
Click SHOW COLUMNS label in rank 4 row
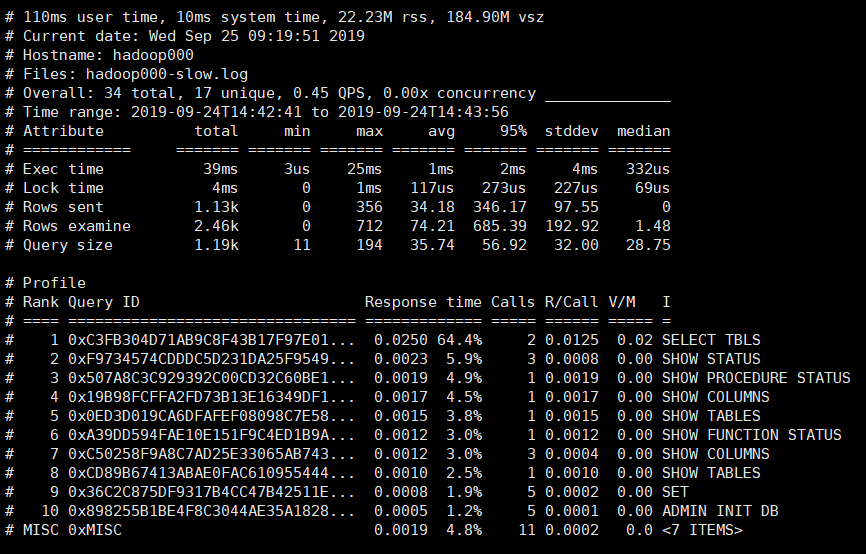coord(716,397)
